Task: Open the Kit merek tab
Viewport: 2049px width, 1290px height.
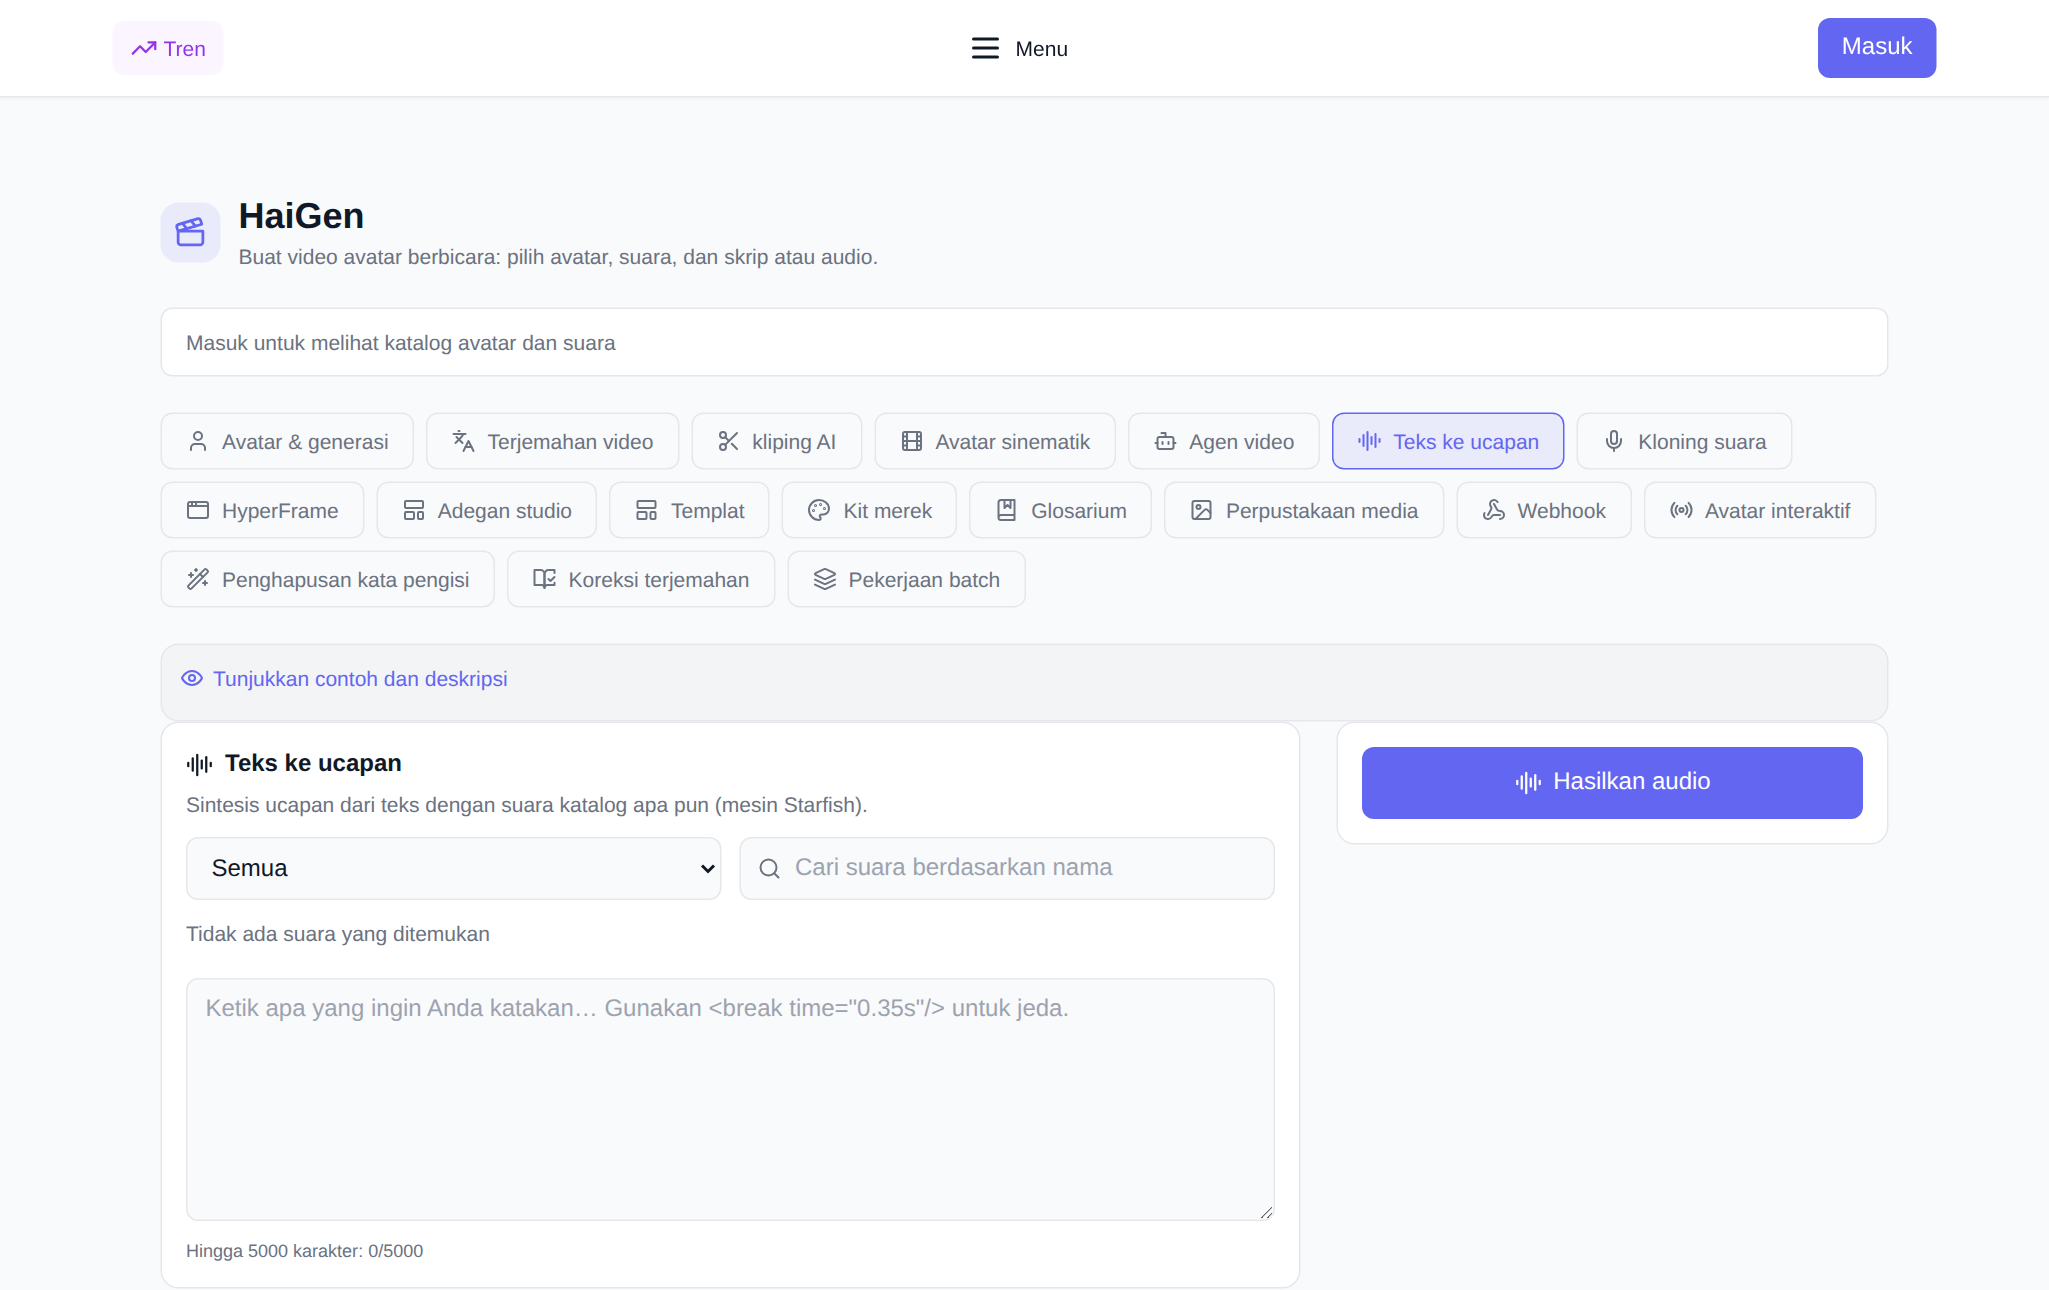Action: point(869,510)
